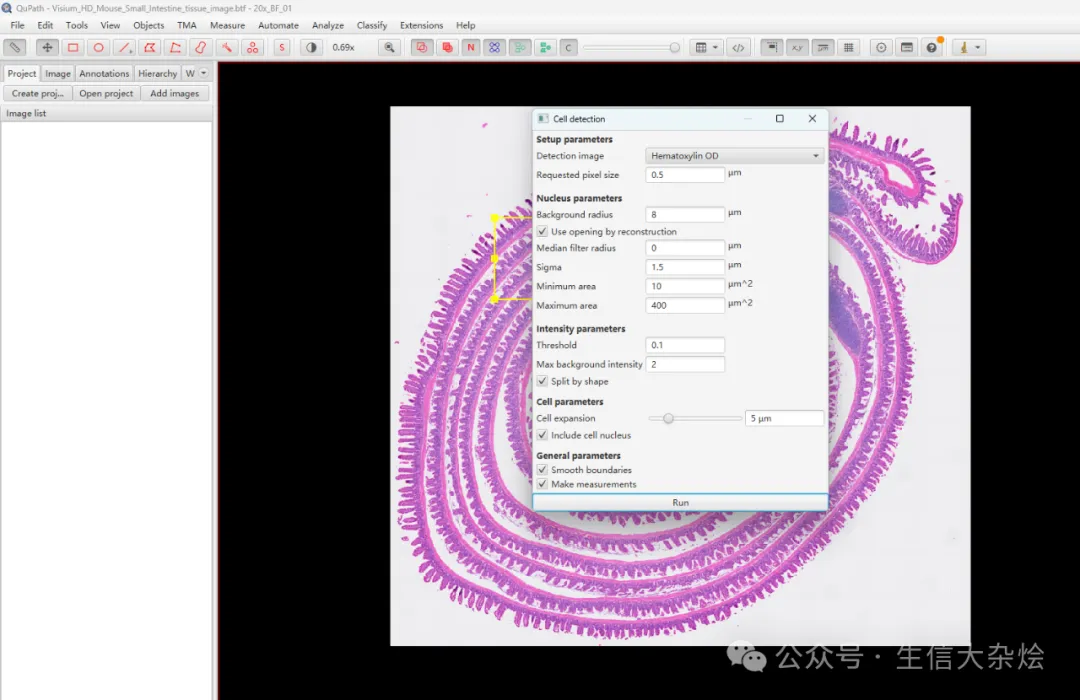Toggle the overview display icon
The image size is (1080, 700).
(x=771, y=48)
